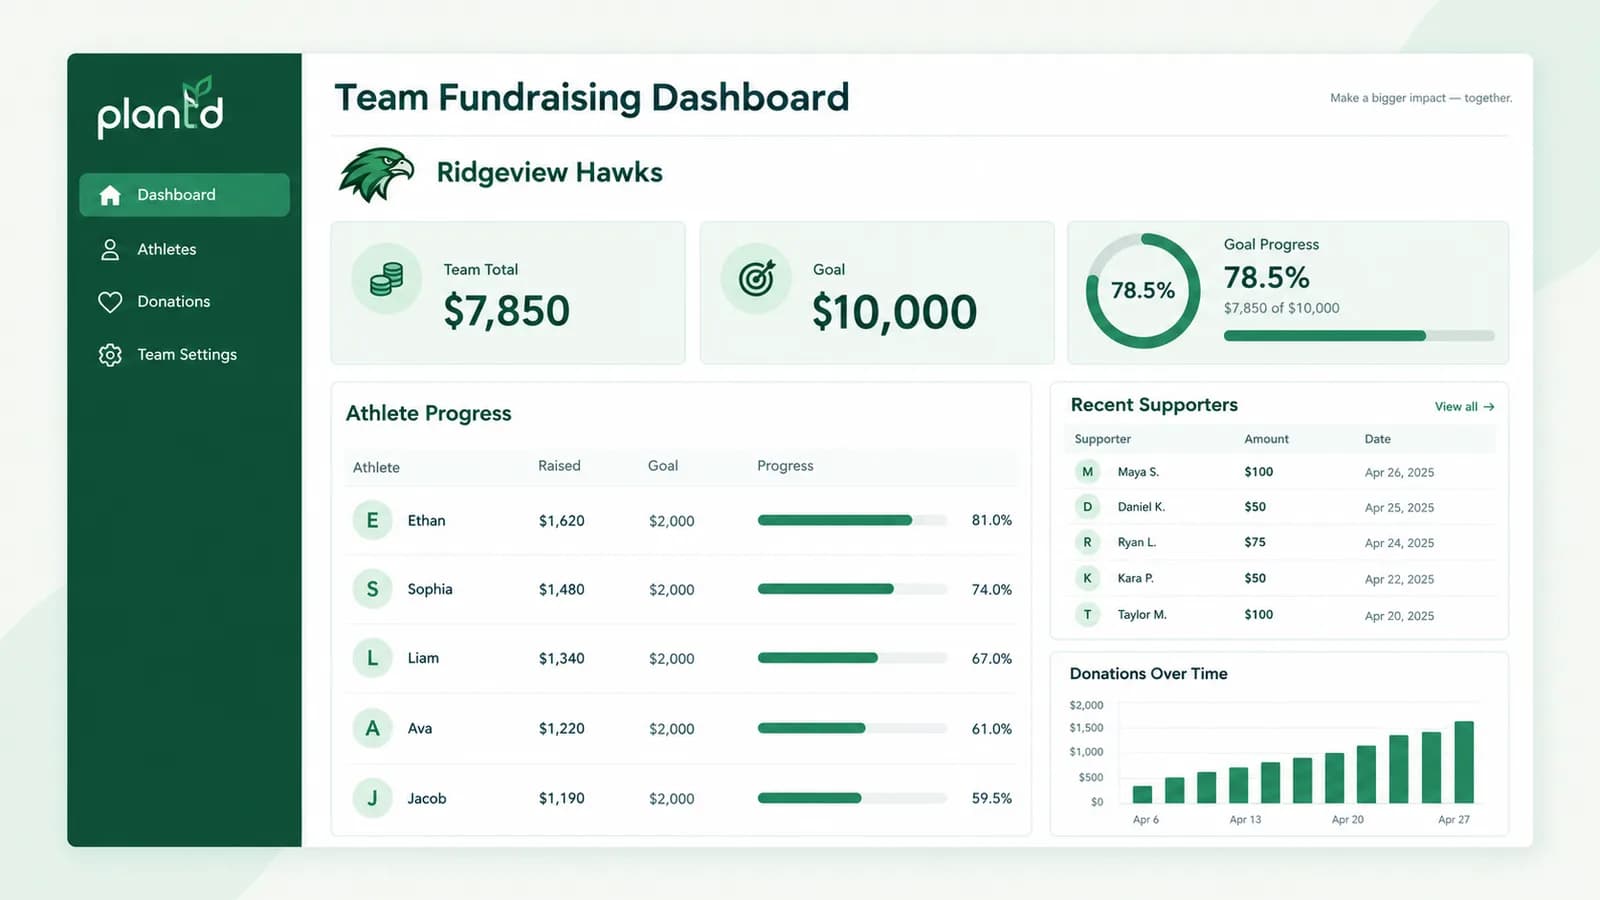
Task: Click Ava's A avatar badge
Action: point(372,728)
